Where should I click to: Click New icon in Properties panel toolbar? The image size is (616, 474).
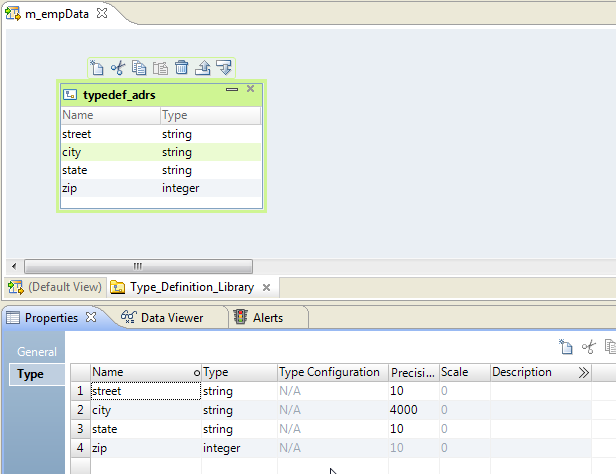point(566,347)
